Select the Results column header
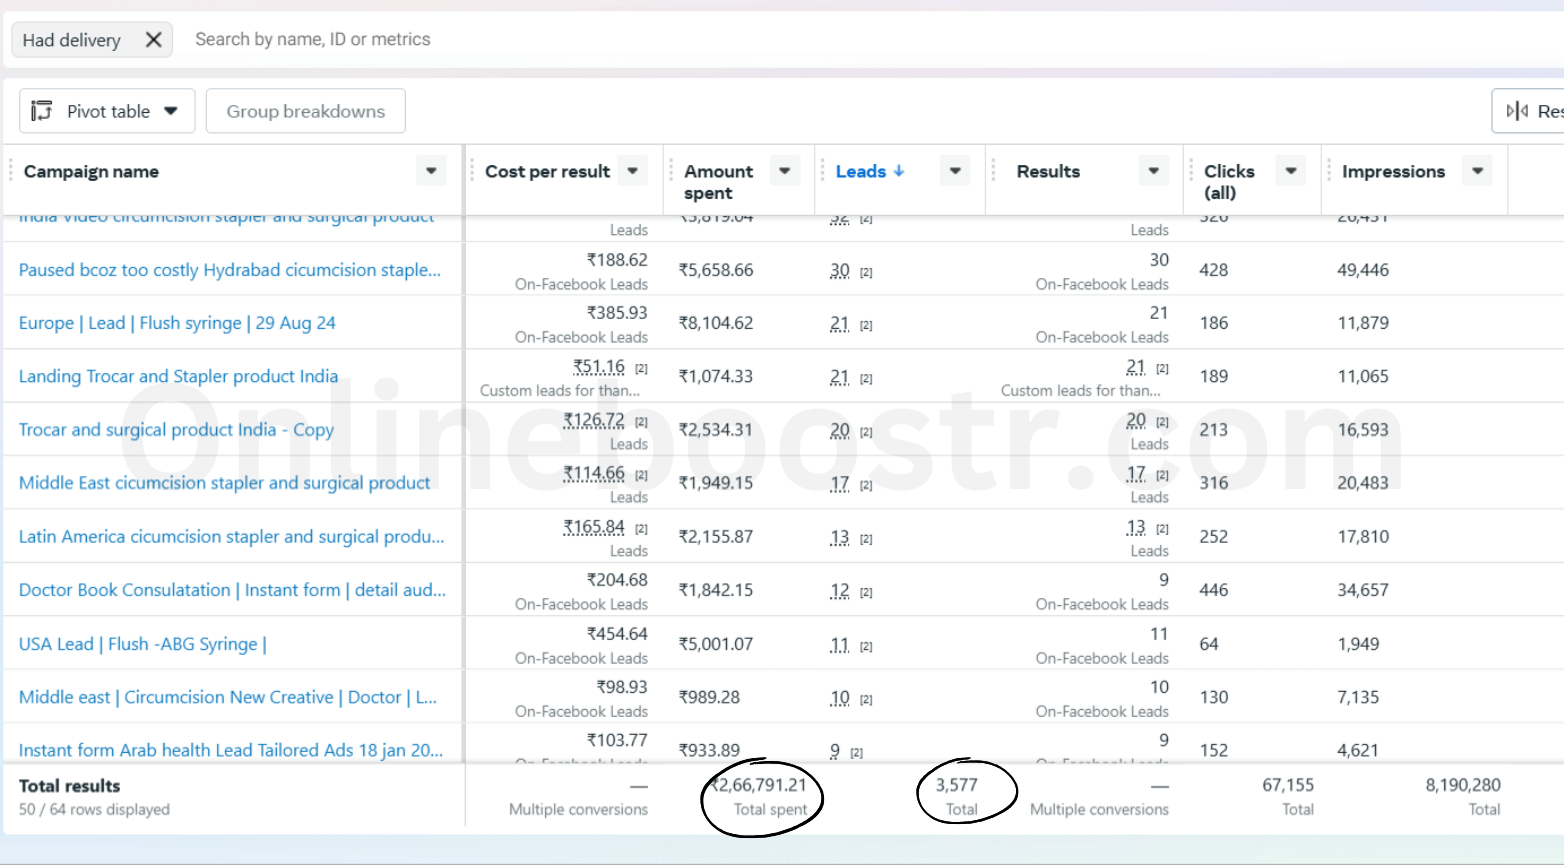Image resolution: width=1564 pixels, height=865 pixels. pyautogui.click(x=1048, y=171)
